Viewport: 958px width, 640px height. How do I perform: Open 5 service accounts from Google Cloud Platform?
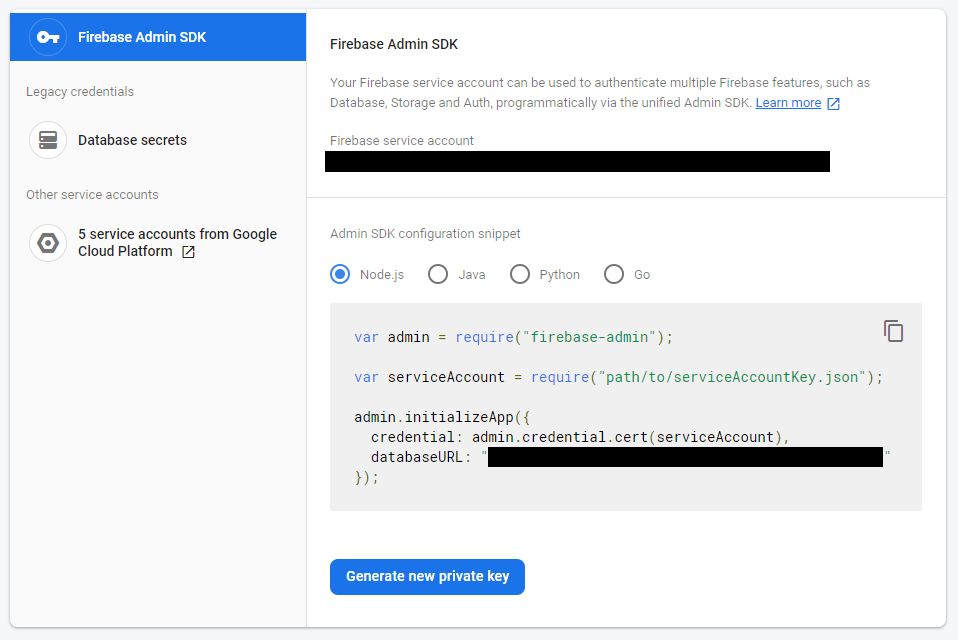158,243
